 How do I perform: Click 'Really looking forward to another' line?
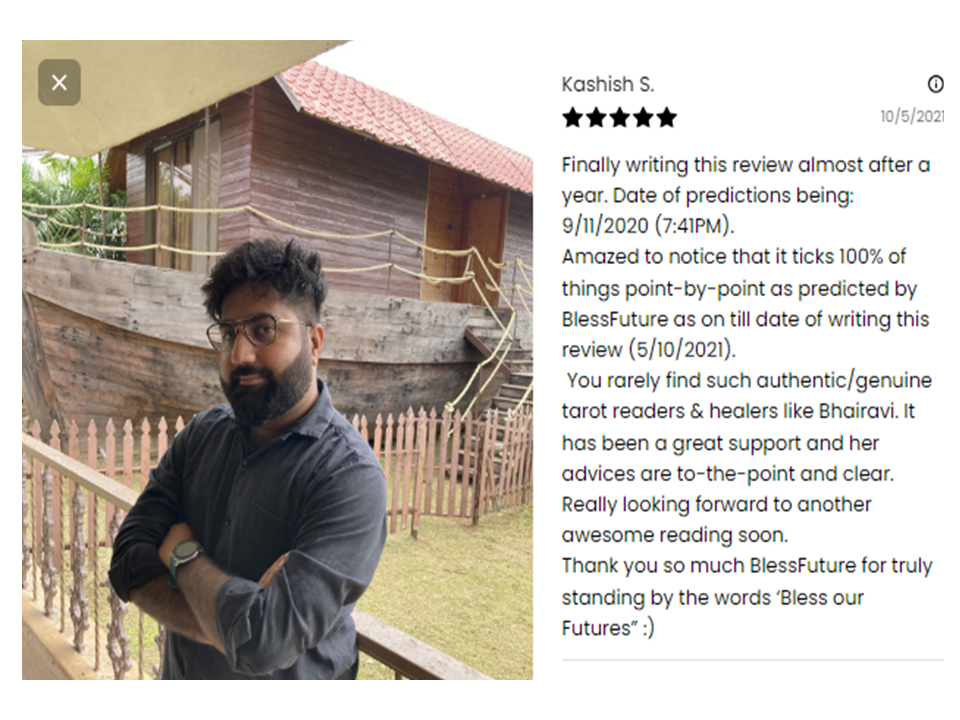716,504
